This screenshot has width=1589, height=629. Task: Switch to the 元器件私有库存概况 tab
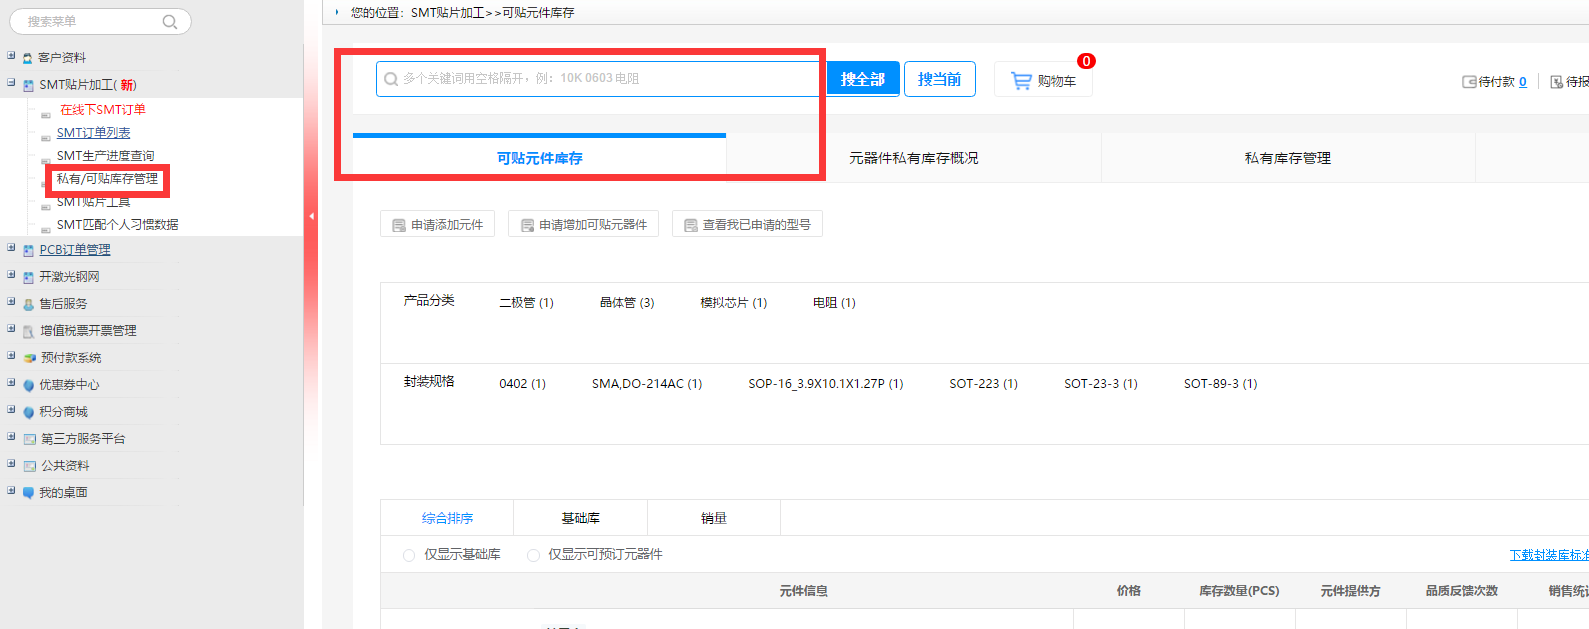coord(913,158)
